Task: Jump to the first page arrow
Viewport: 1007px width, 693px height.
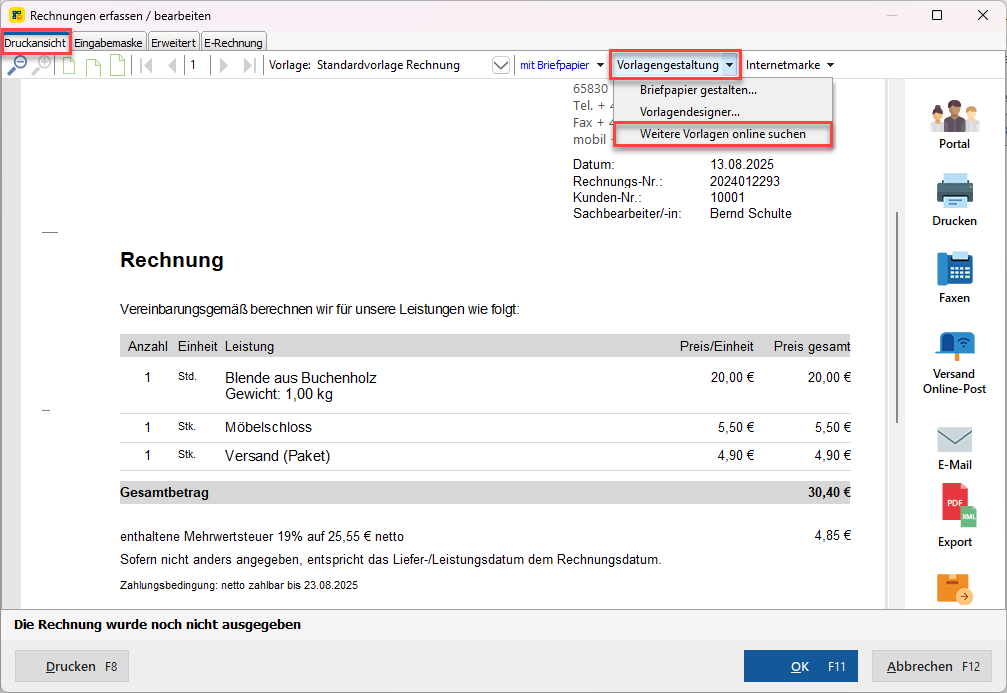Action: [146, 65]
